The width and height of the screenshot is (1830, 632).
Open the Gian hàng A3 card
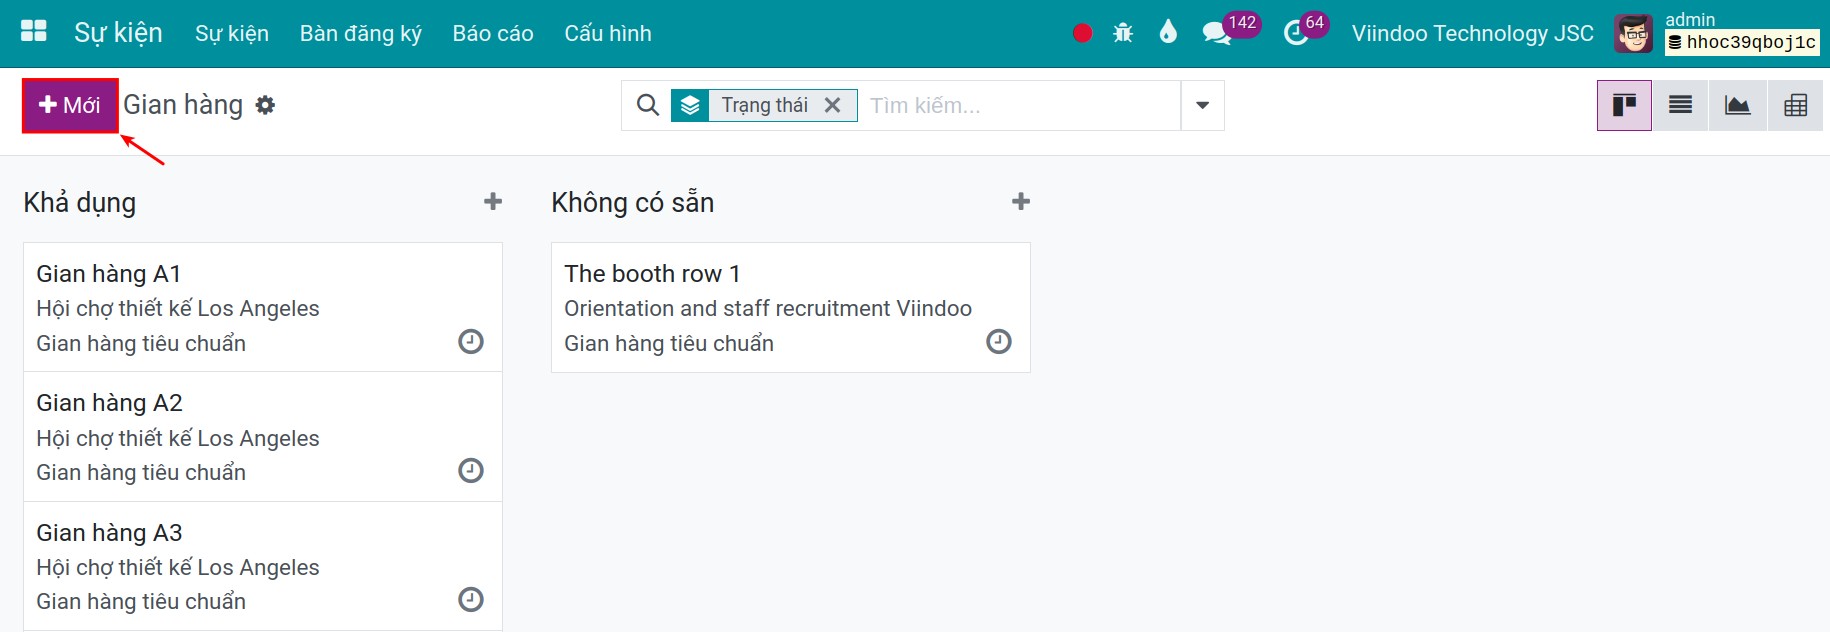pyautogui.click(x=263, y=566)
